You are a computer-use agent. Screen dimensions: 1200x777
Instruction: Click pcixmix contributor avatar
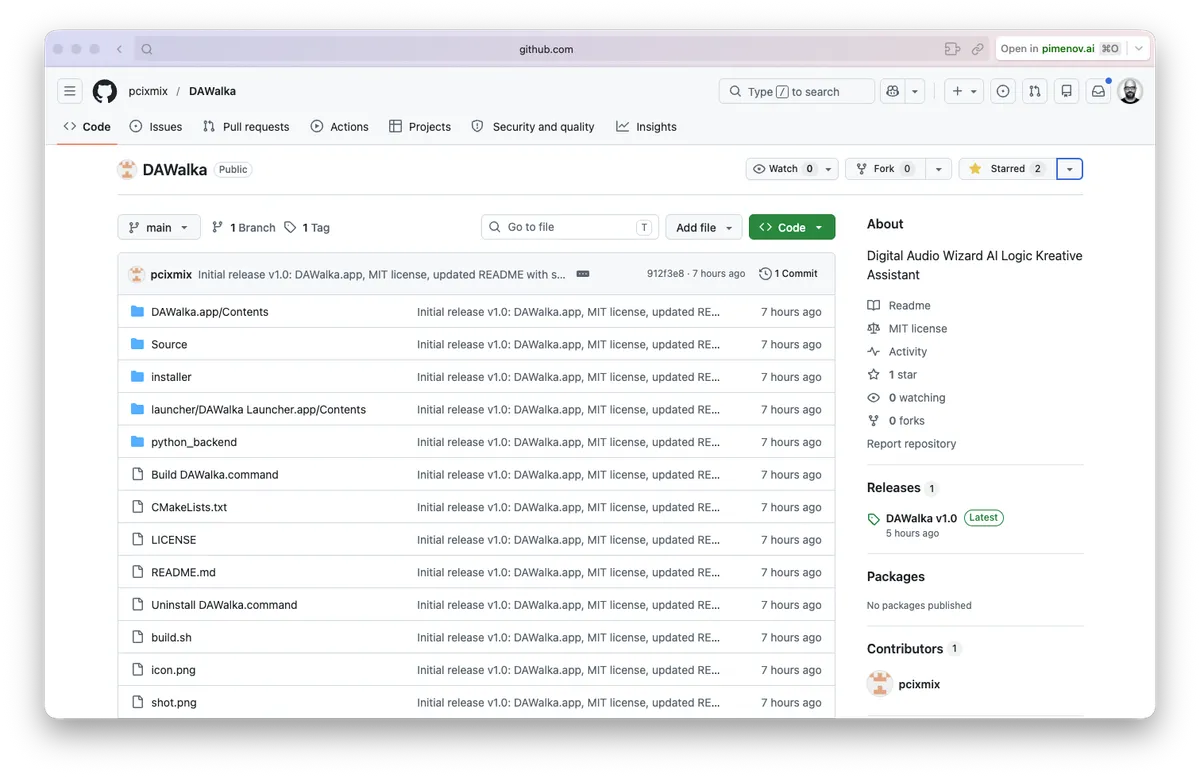click(x=879, y=684)
